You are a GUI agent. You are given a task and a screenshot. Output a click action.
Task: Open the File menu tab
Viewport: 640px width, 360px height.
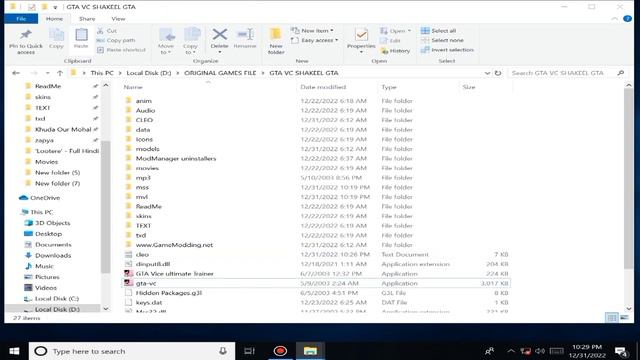[21, 19]
